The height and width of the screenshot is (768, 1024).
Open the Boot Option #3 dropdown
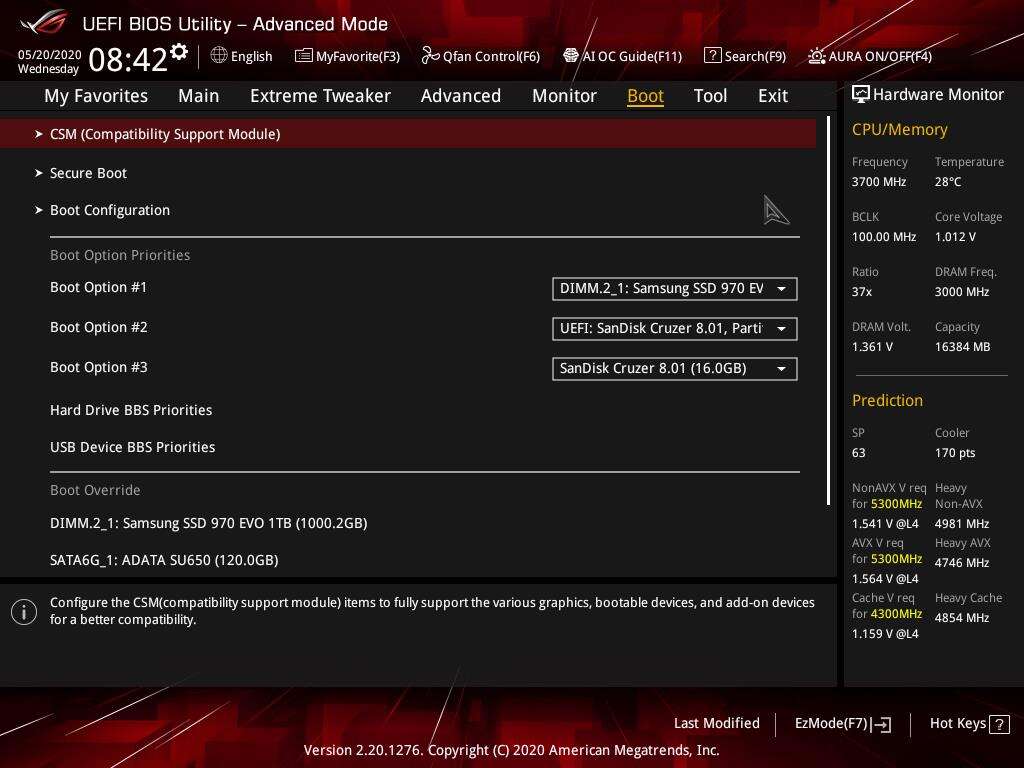(674, 369)
